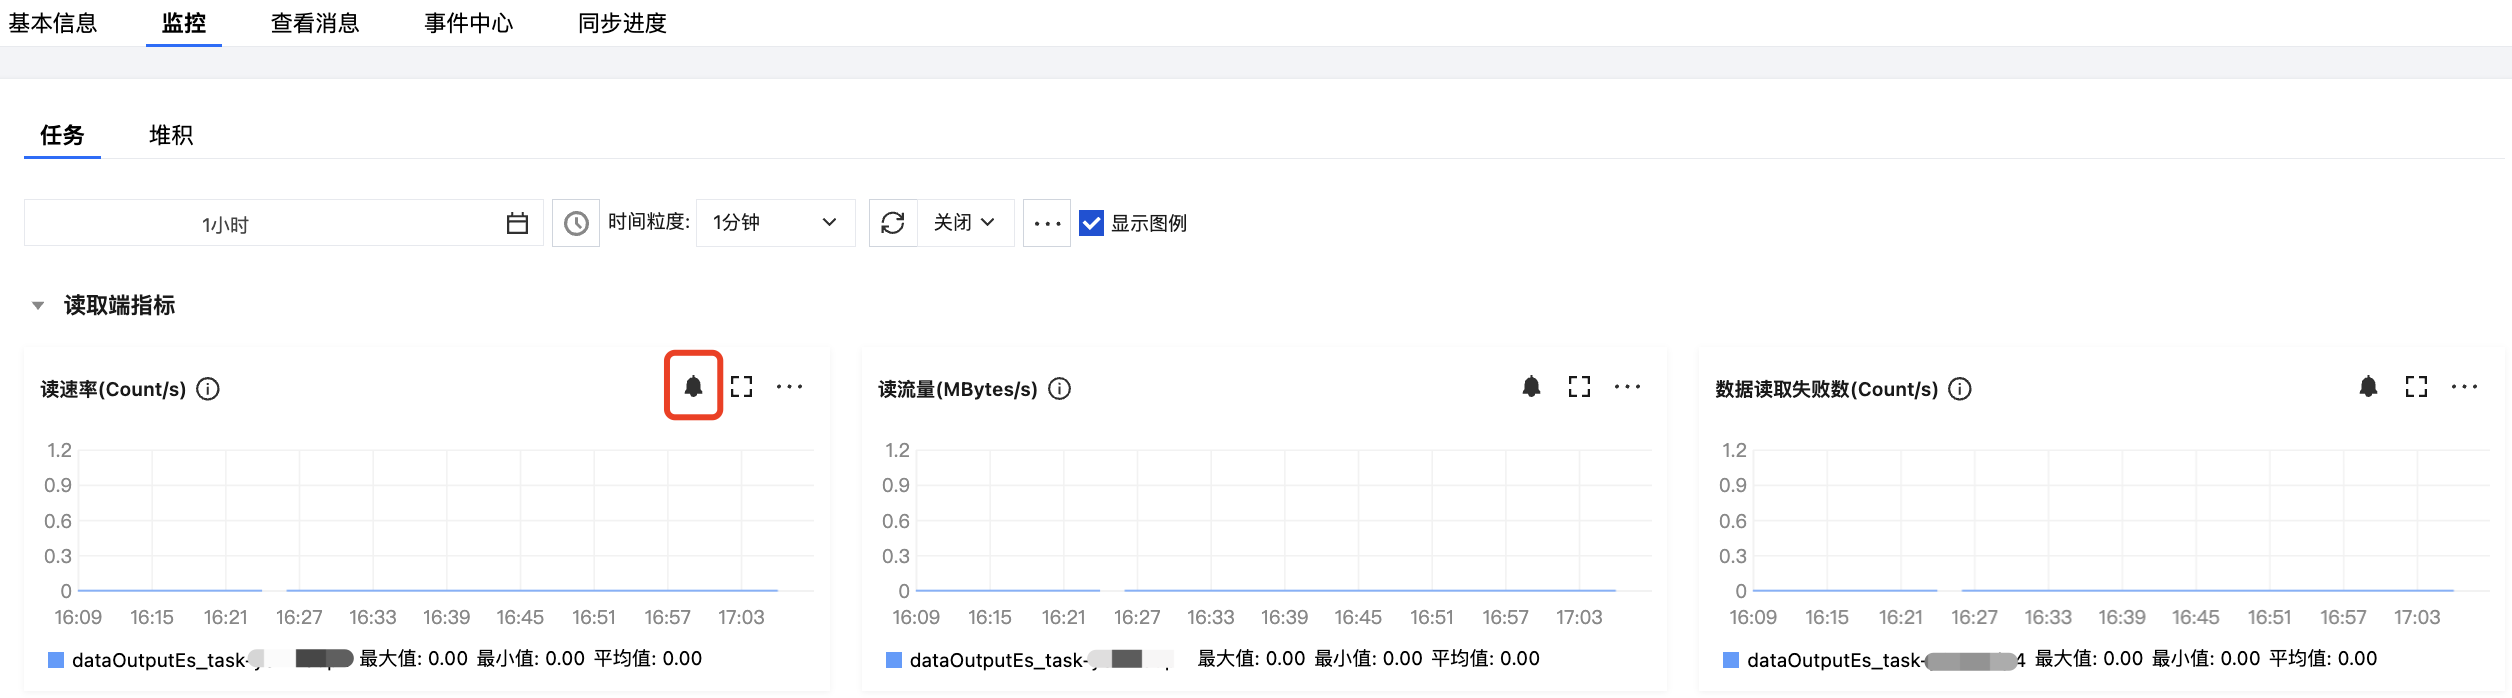Open more options menu on 读流量 chart
The image size is (2512, 698).
pyautogui.click(x=1627, y=387)
